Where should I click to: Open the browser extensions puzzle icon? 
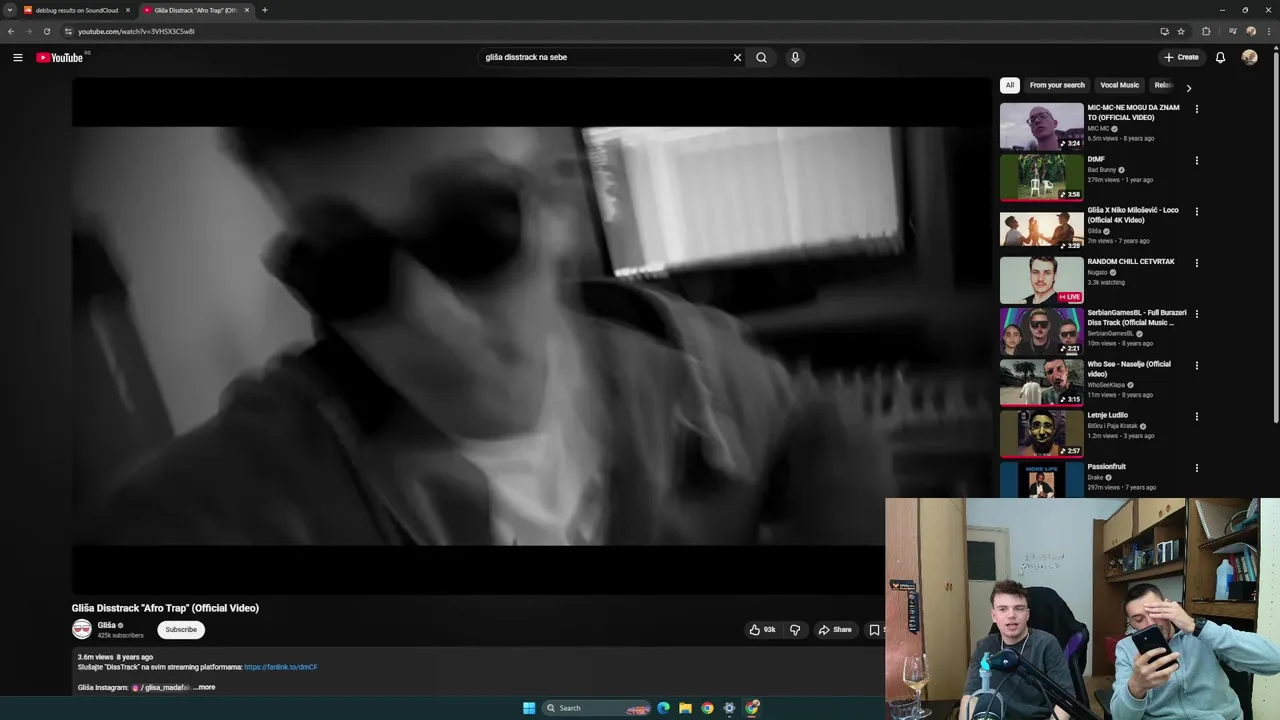click(x=1206, y=31)
